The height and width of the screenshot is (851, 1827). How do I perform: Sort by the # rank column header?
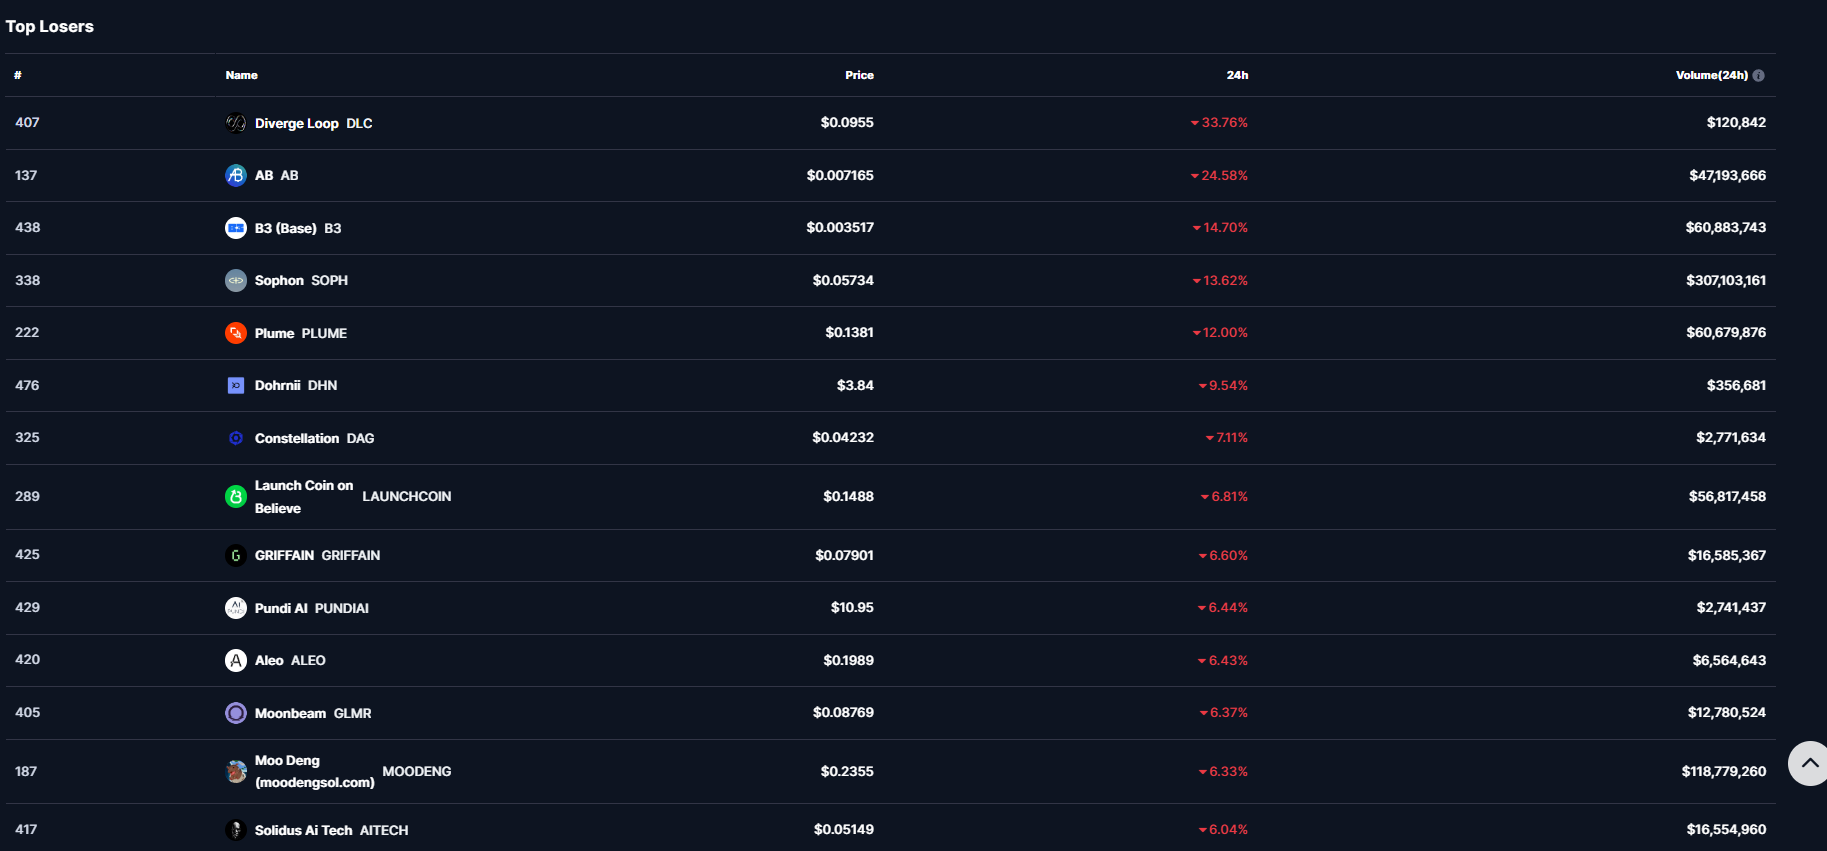(x=18, y=75)
